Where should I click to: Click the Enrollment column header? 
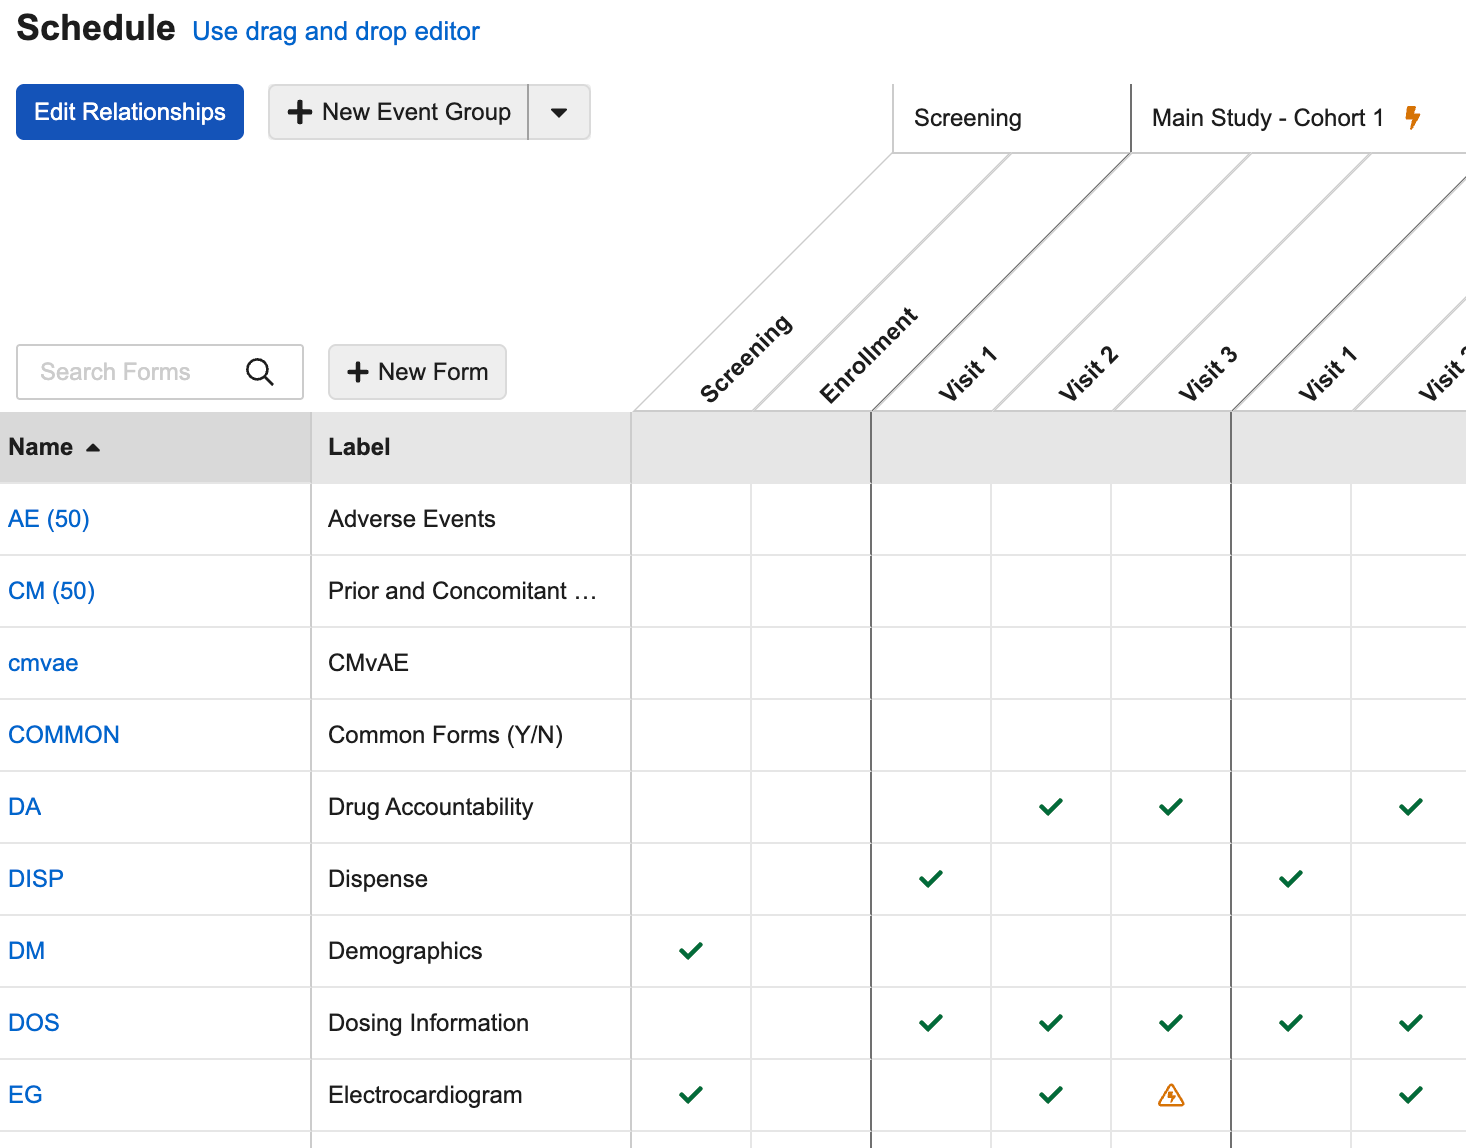(x=867, y=356)
